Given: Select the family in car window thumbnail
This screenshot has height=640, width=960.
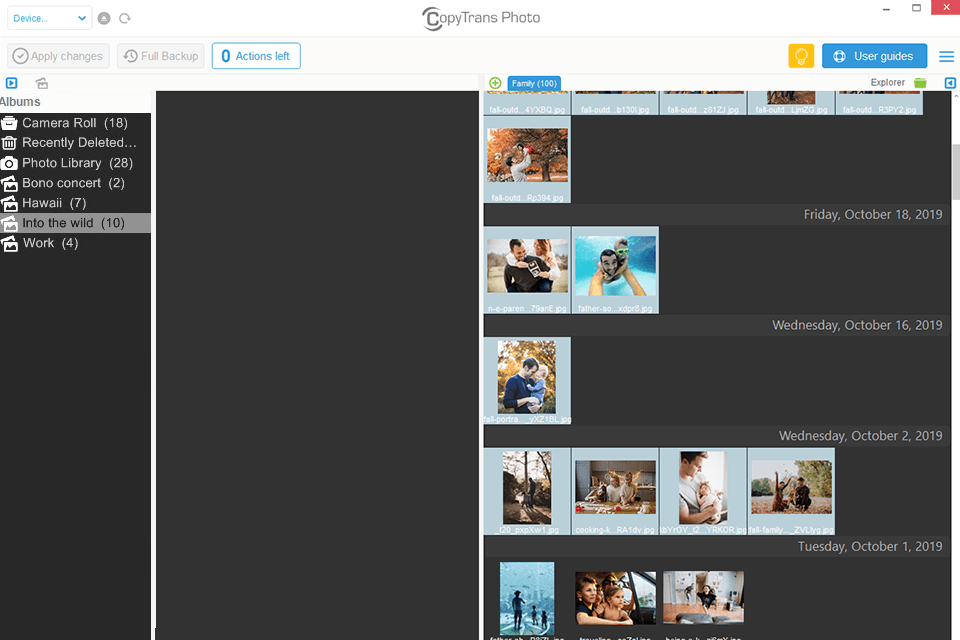Looking at the screenshot, I should (x=615, y=599).
